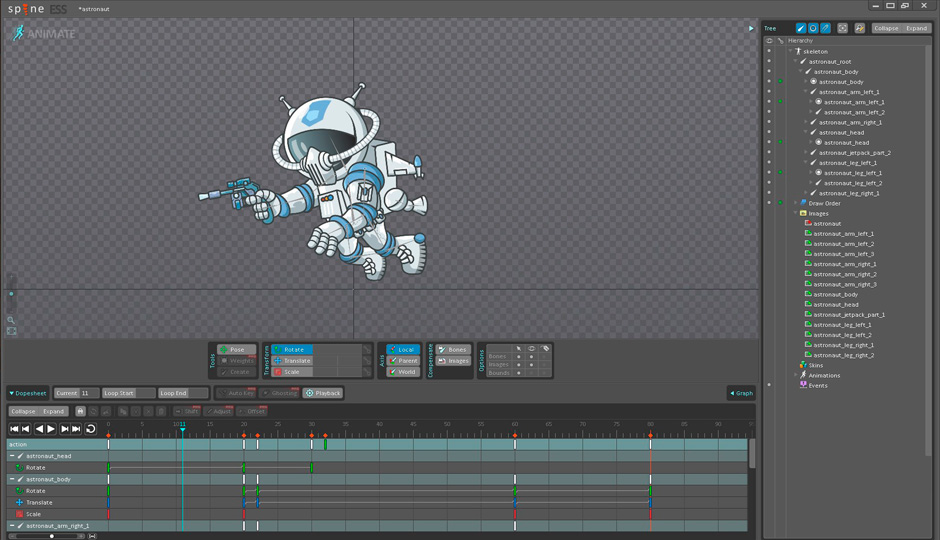Screen dimensions: 940x540
Task: Collapse astronaut_arm_right_1 row in dopesheet
Action: (12, 526)
